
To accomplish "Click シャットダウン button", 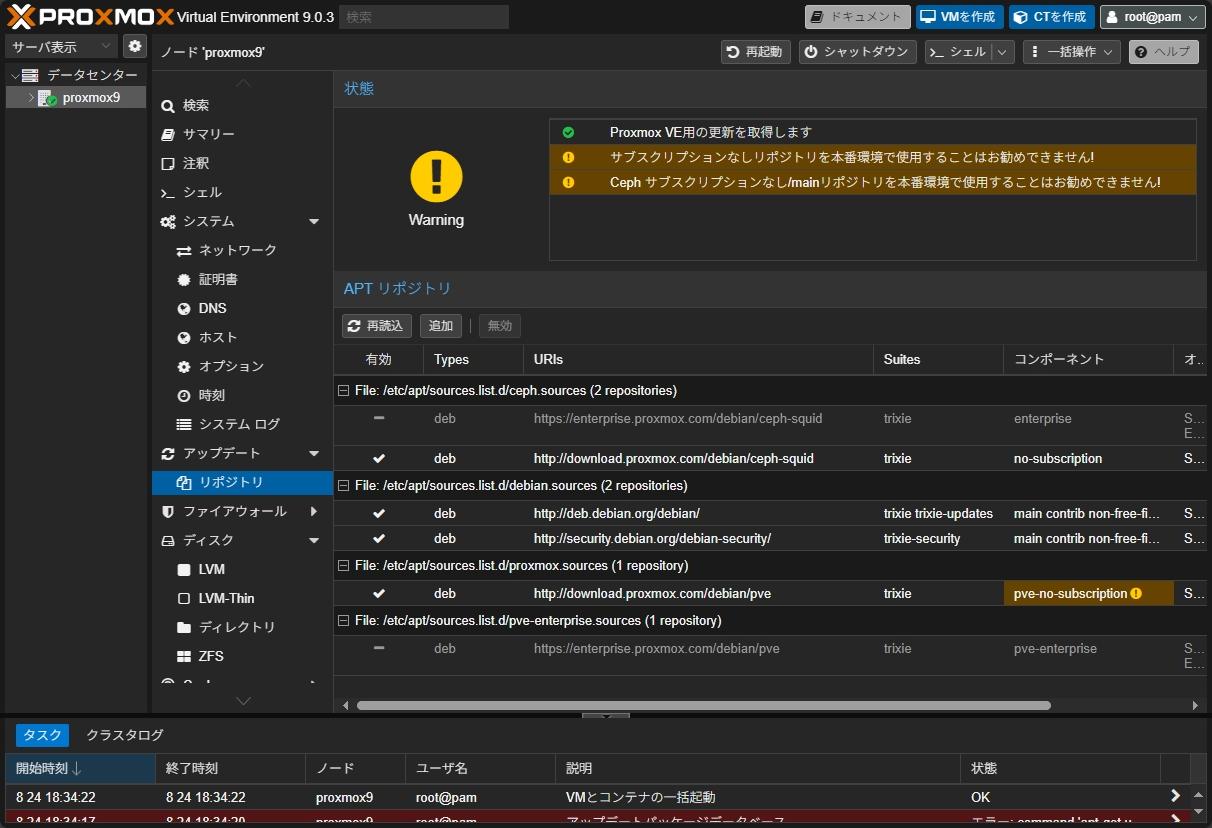I will pyautogui.click(x=858, y=52).
